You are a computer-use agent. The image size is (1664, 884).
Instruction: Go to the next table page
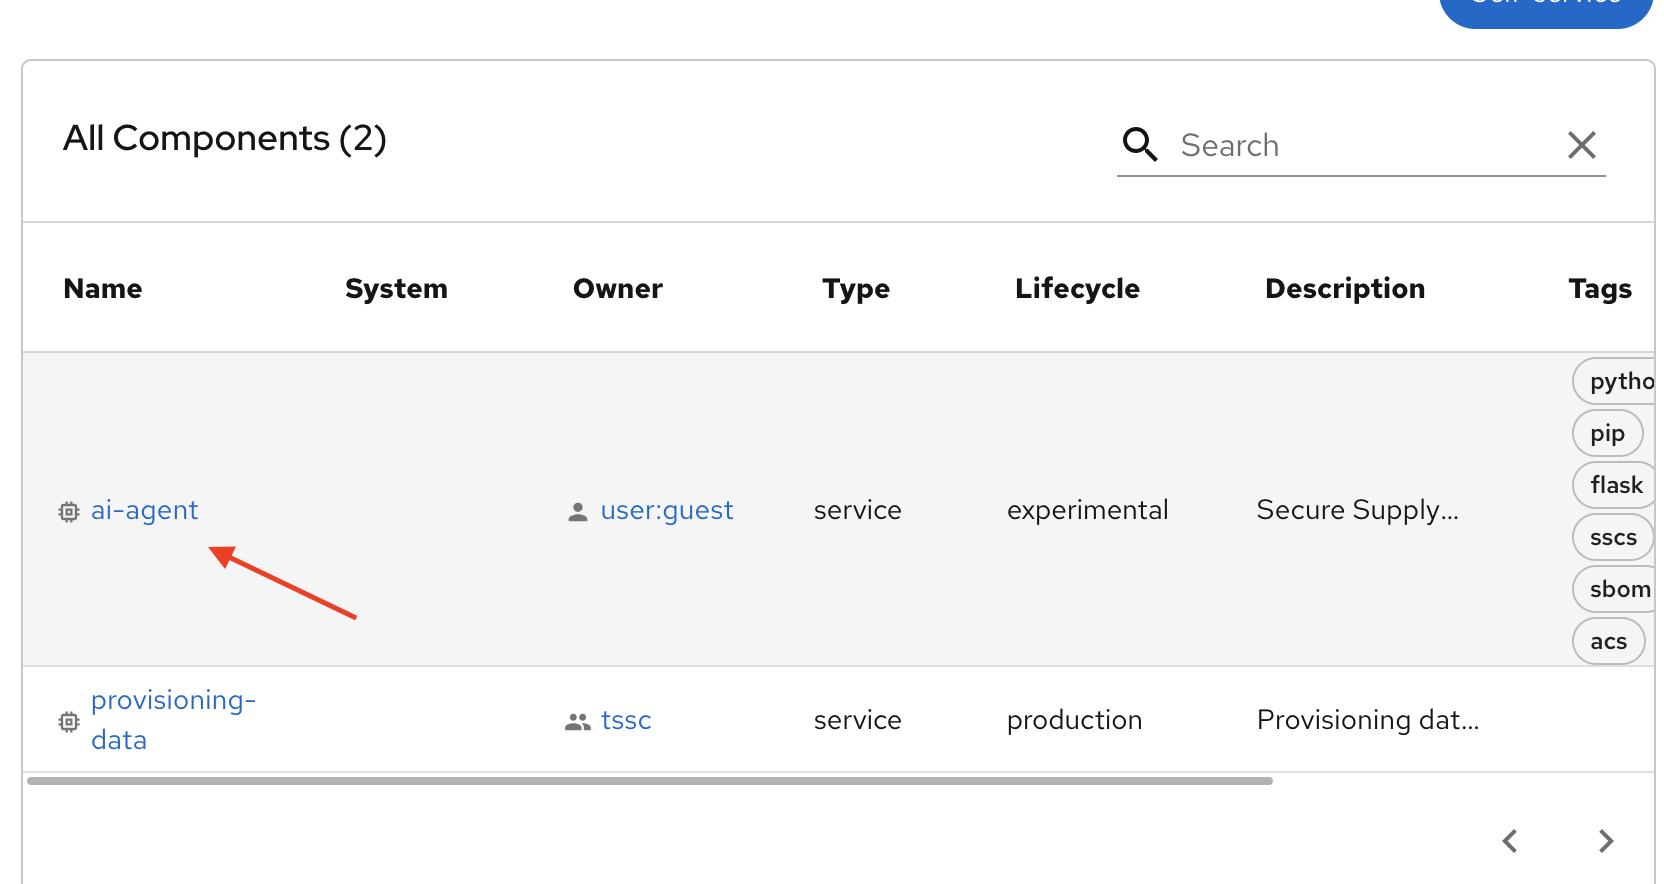pyautogui.click(x=1605, y=841)
